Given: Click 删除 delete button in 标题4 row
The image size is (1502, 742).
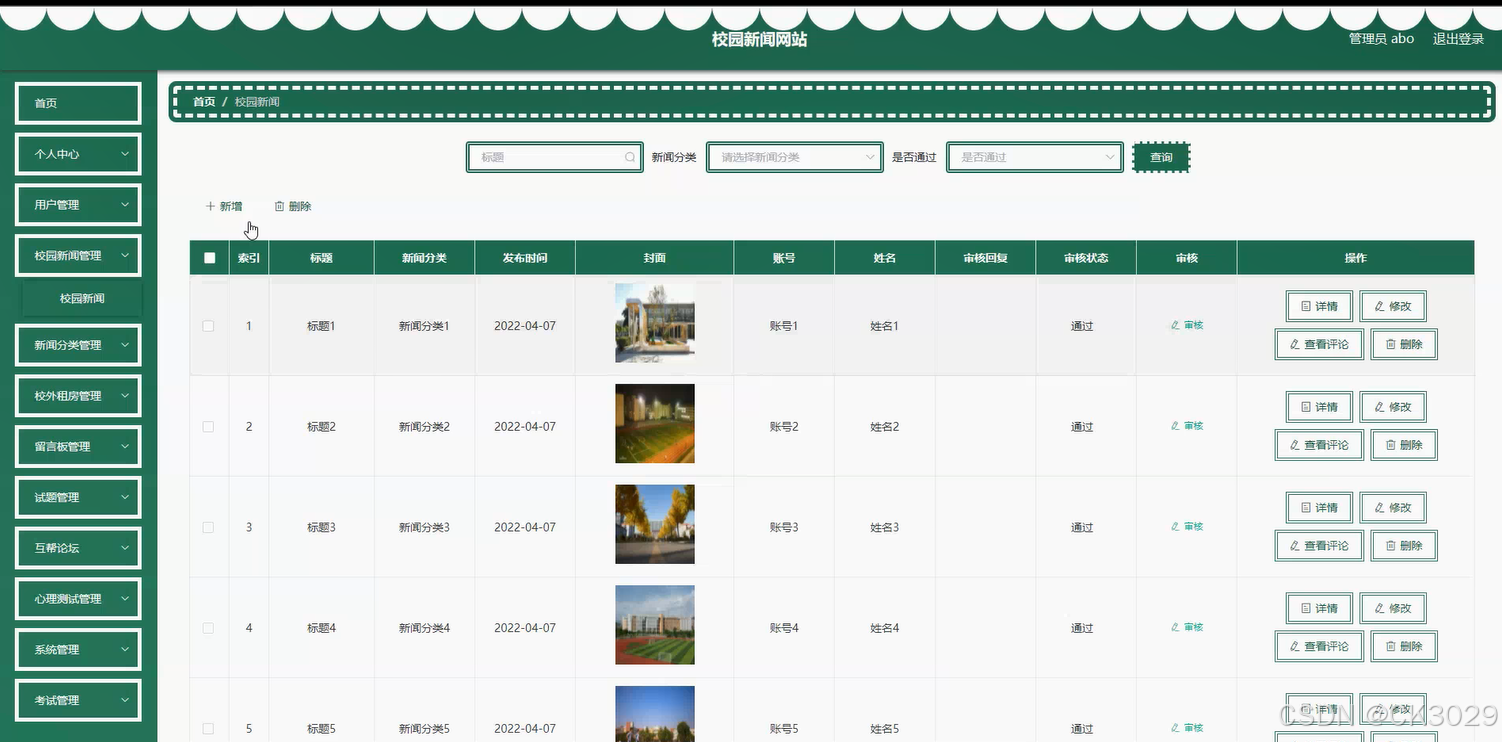Looking at the screenshot, I should tap(1404, 646).
